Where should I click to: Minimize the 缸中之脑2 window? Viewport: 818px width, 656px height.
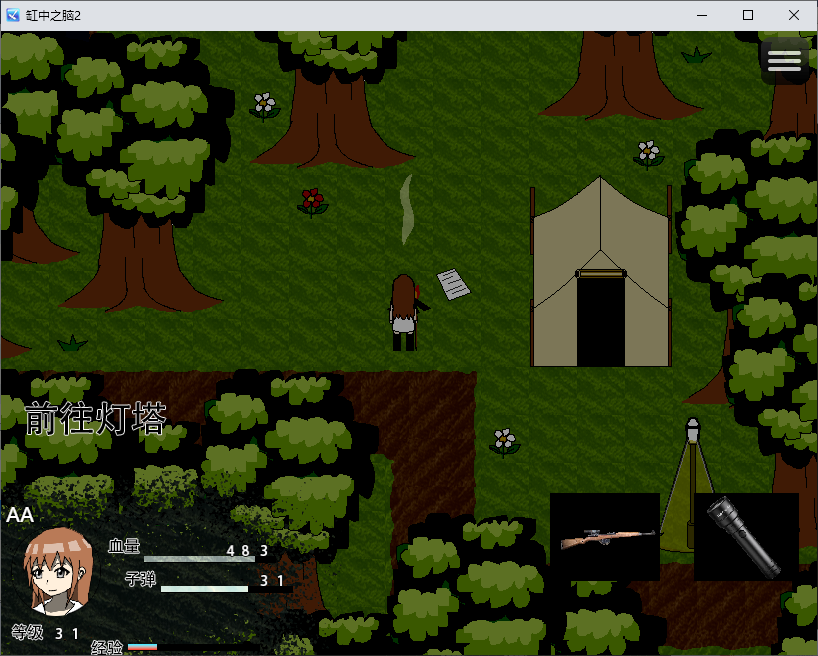click(702, 15)
